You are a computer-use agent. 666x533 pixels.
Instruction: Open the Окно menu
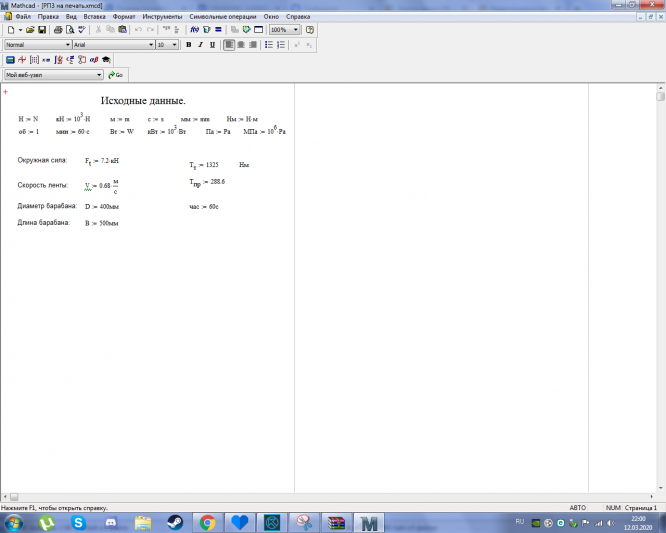pos(271,17)
